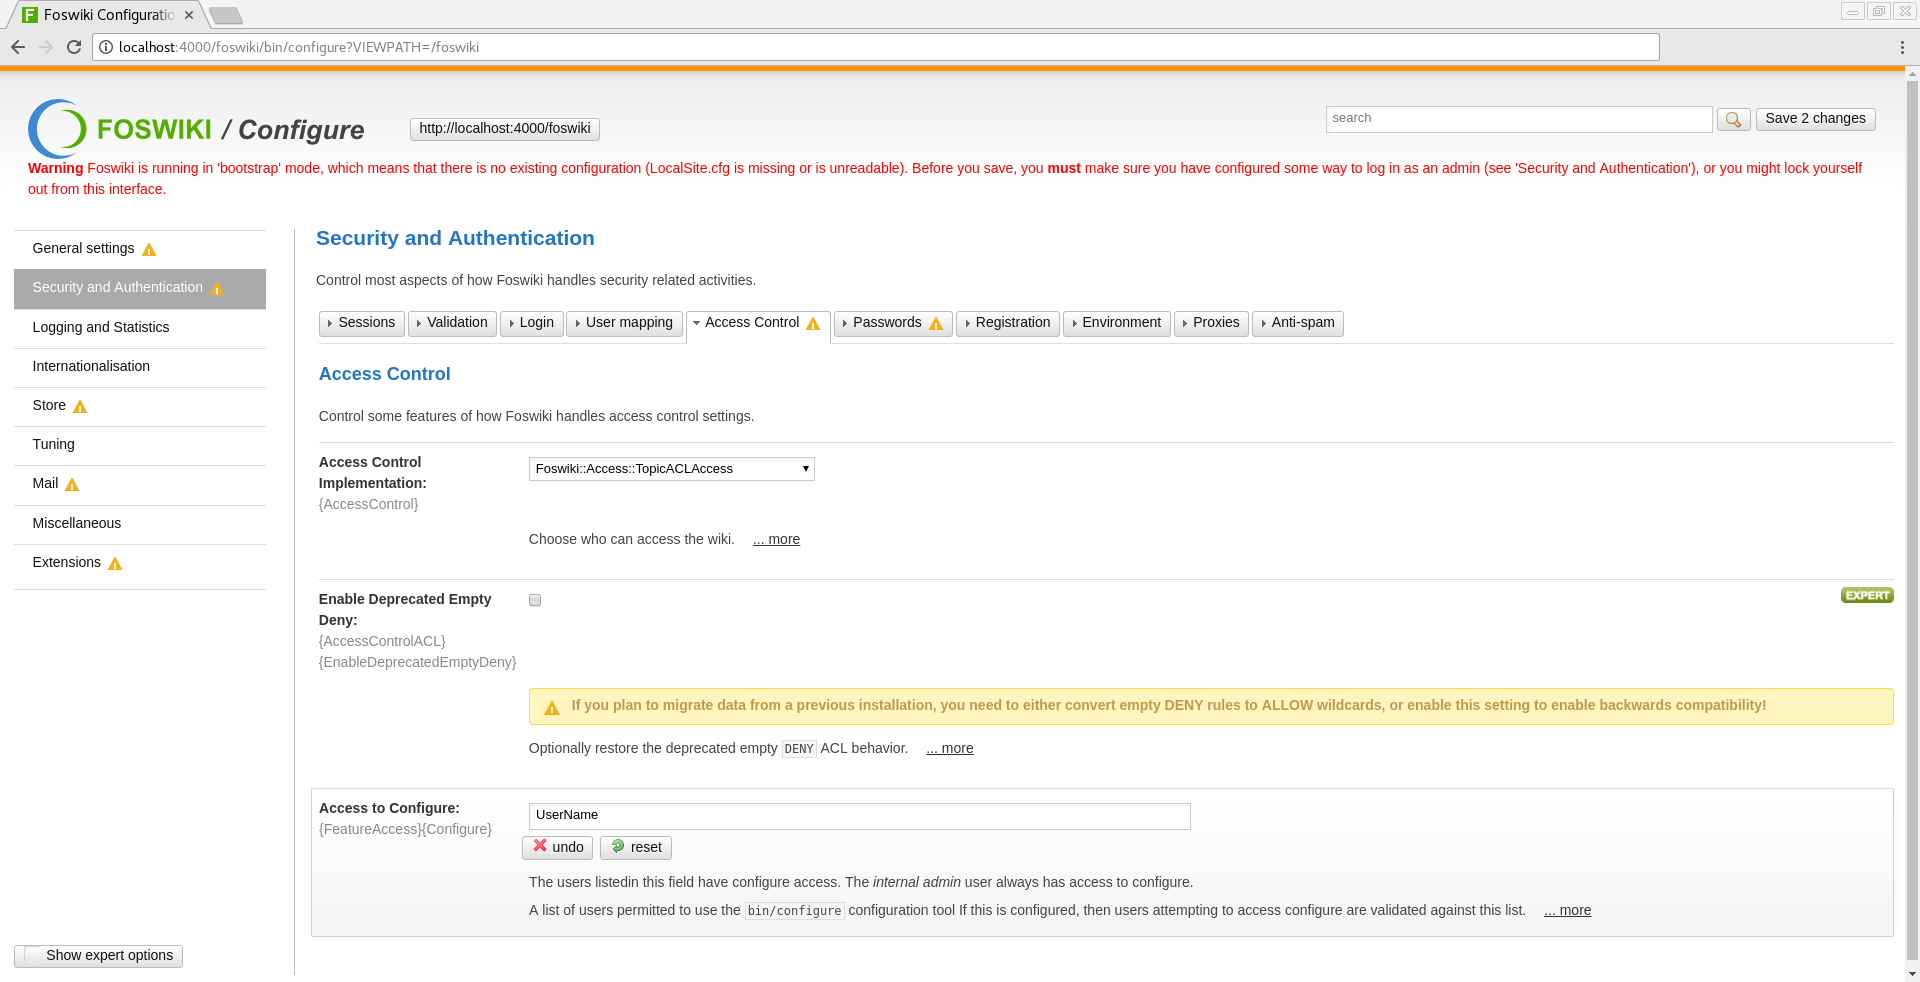The width and height of the screenshot is (1920, 982).
Task: Open Miscellaneous section
Action: [140, 524]
